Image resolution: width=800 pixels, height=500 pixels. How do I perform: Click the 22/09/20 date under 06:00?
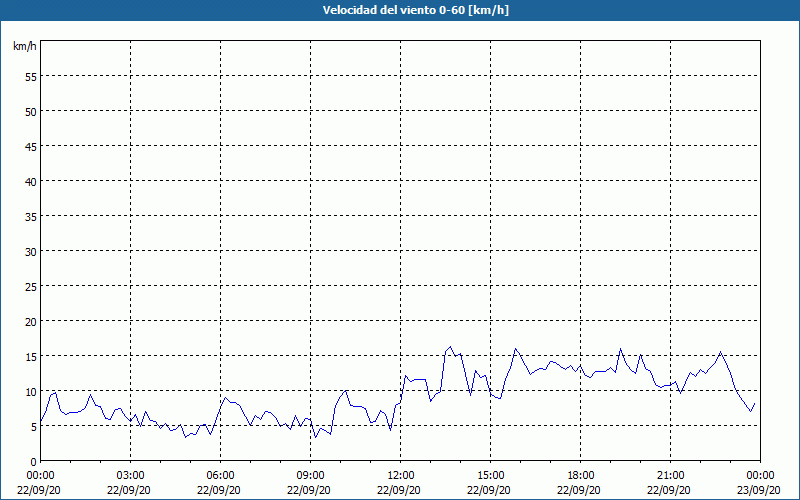click(219, 490)
